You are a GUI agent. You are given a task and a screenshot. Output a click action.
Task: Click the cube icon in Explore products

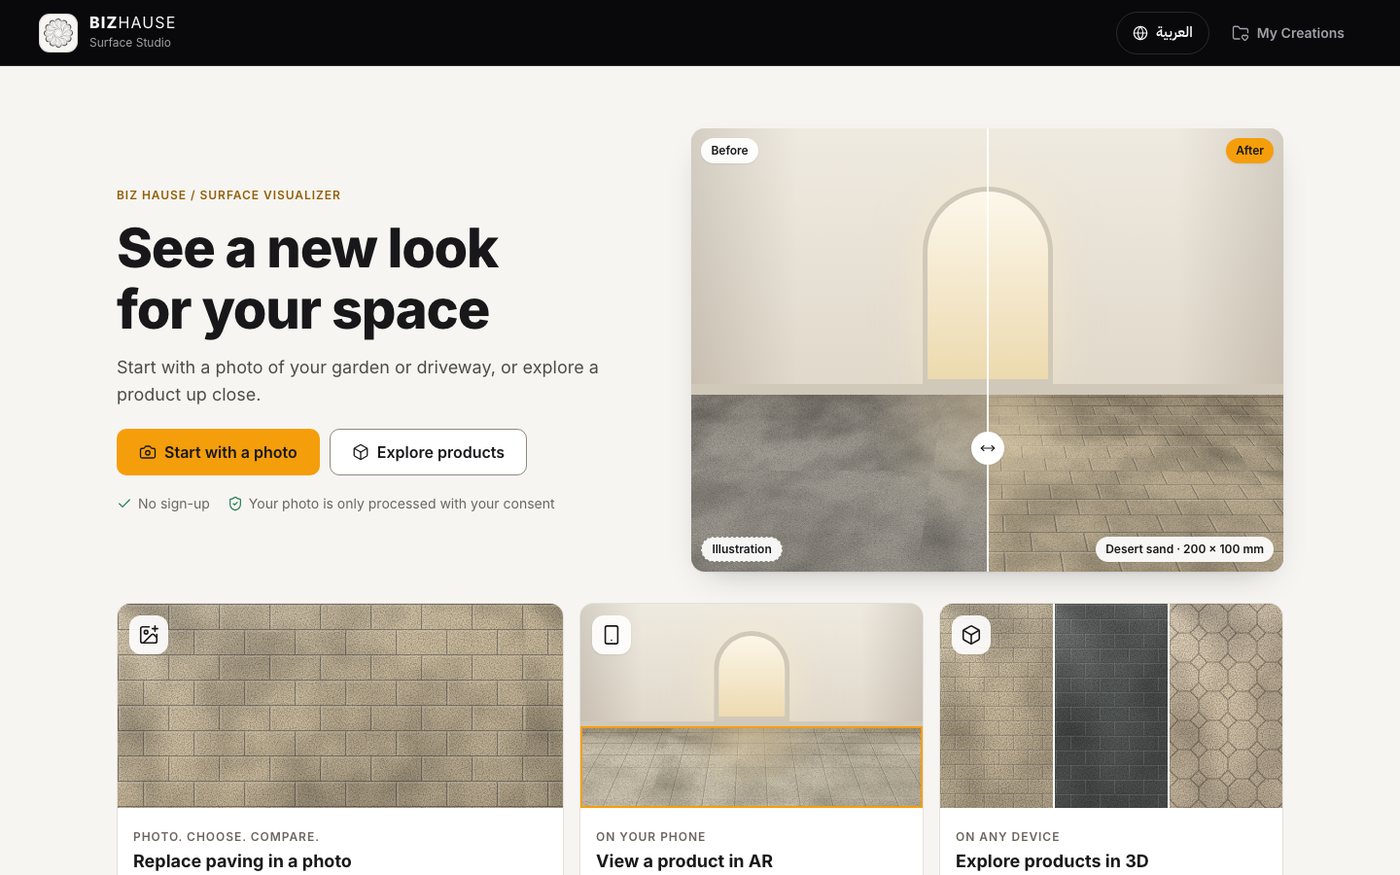pos(361,452)
